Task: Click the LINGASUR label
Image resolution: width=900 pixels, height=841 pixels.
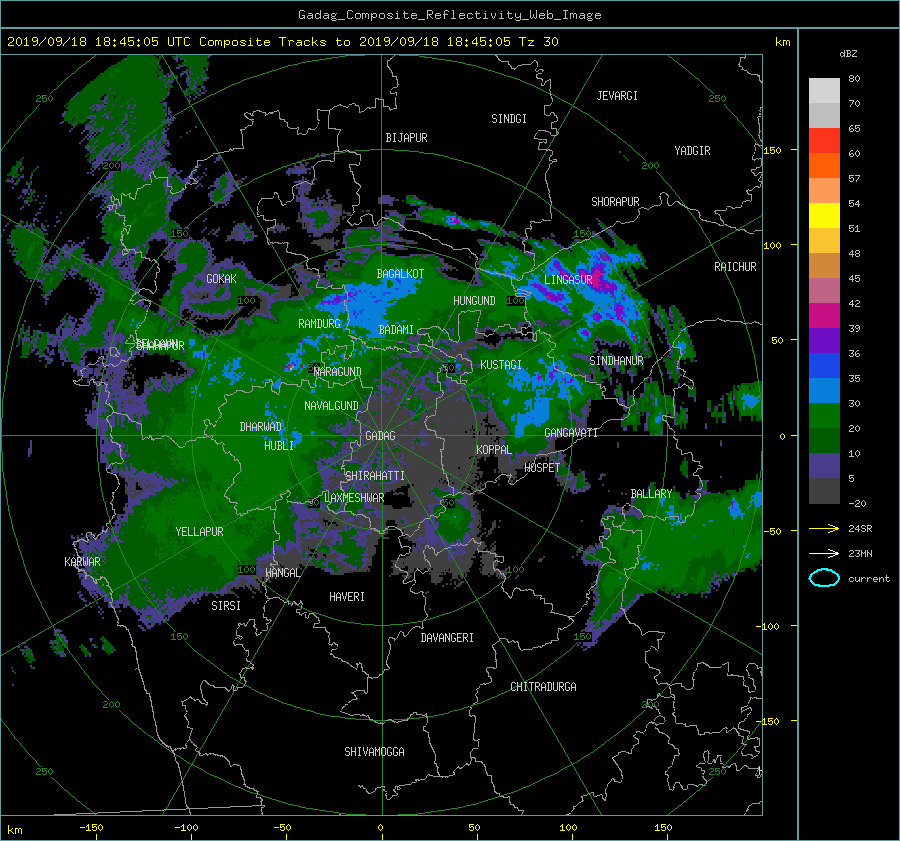Action: (x=568, y=280)
